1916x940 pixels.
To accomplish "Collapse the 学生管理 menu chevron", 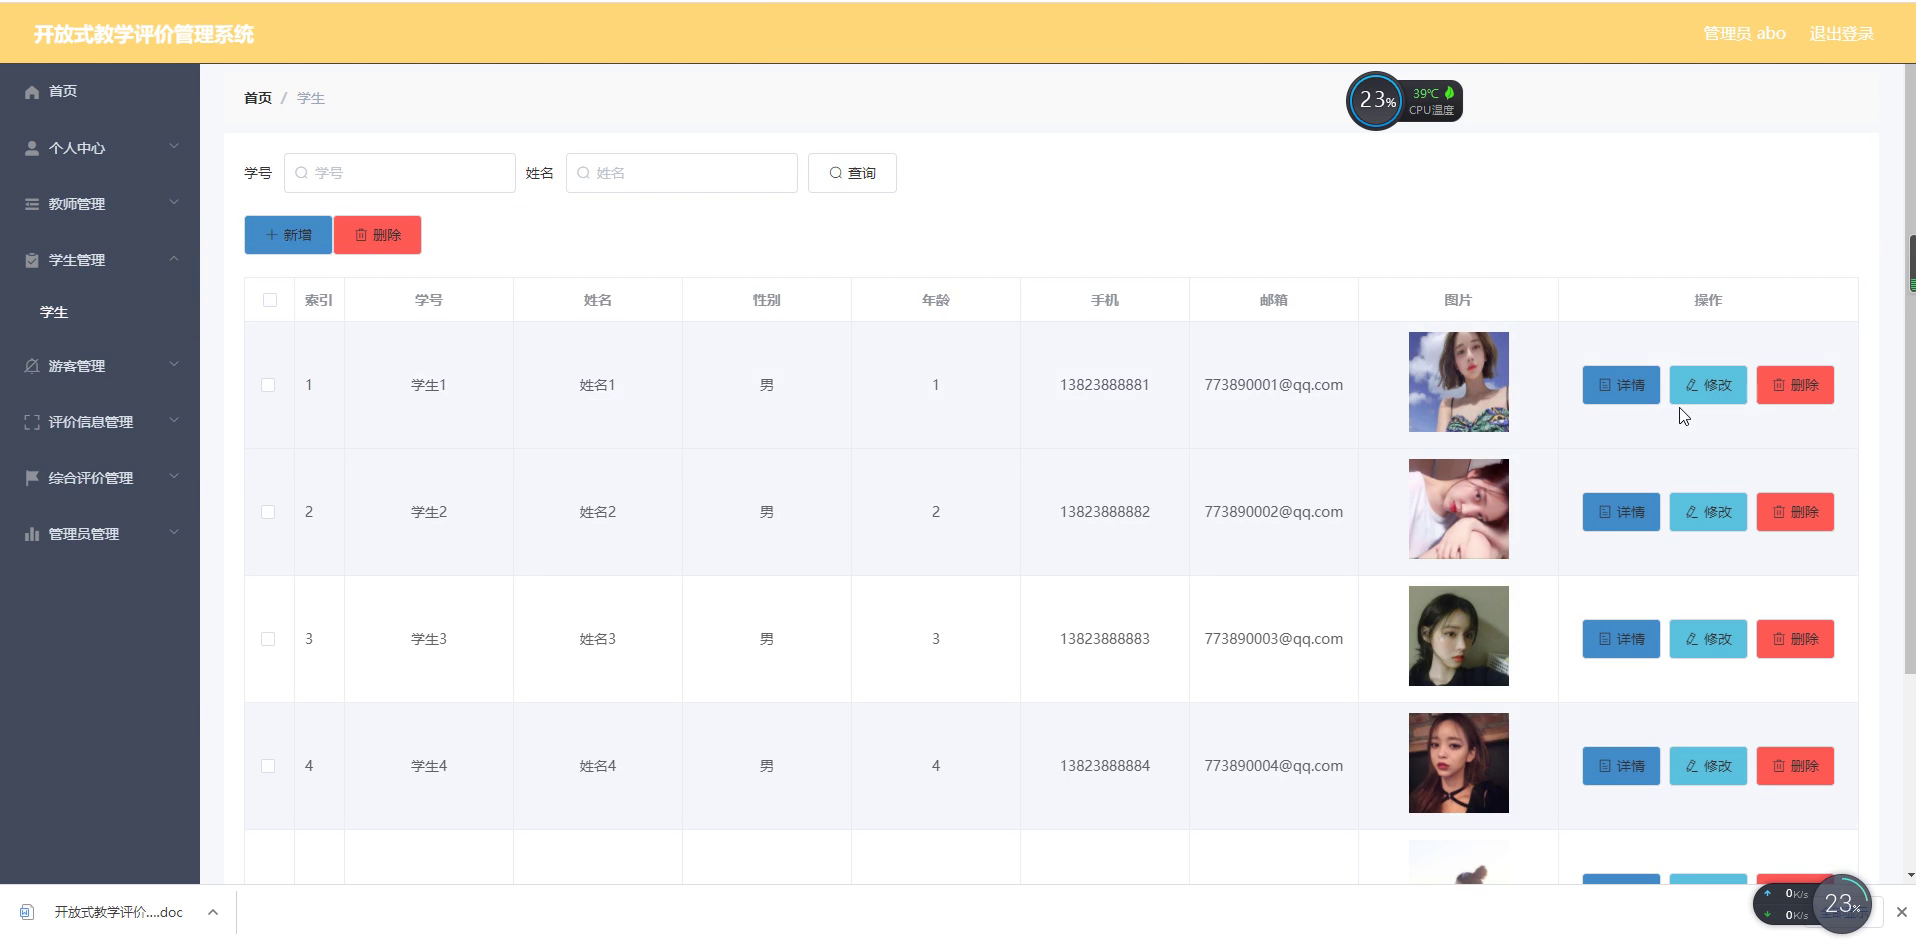I will coord(174,259).
